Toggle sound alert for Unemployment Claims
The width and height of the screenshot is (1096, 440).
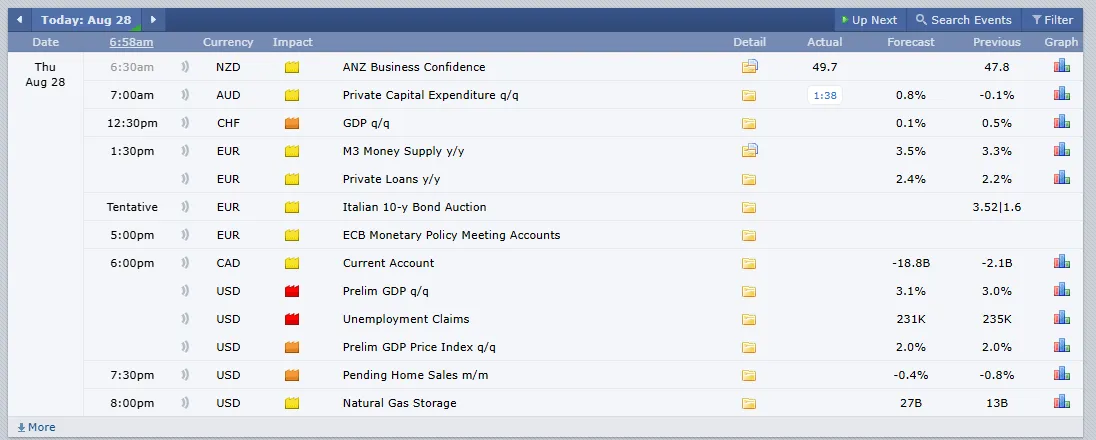(185, 319)
